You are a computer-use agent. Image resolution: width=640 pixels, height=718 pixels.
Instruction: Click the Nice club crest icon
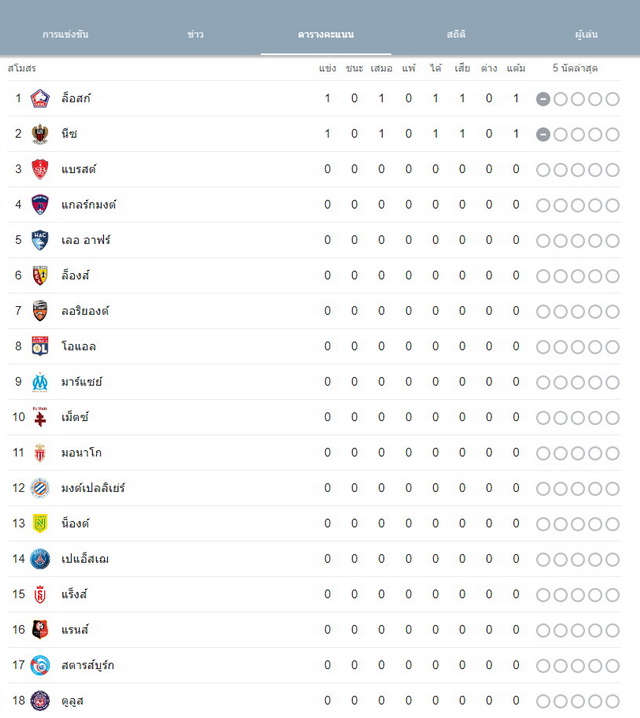click(x=40, y=134)
